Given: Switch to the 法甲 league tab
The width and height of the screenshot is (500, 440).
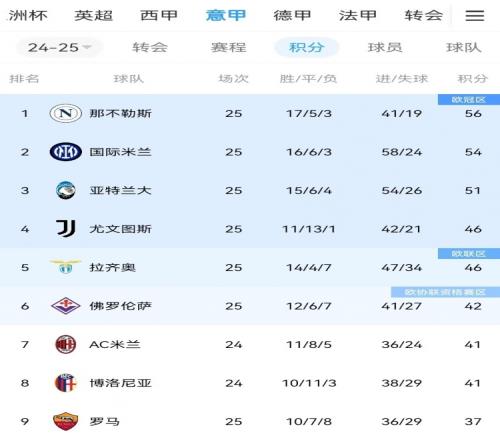Looking at the screenshot, I should click(x=358, y=15).
